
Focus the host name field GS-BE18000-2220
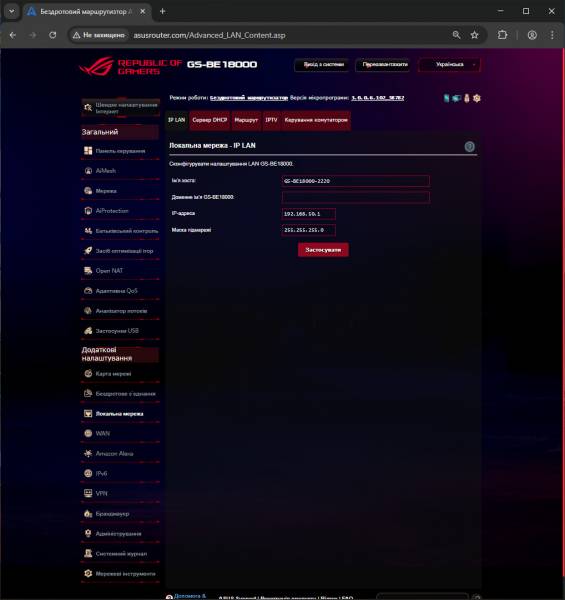(x=356, y=181)
